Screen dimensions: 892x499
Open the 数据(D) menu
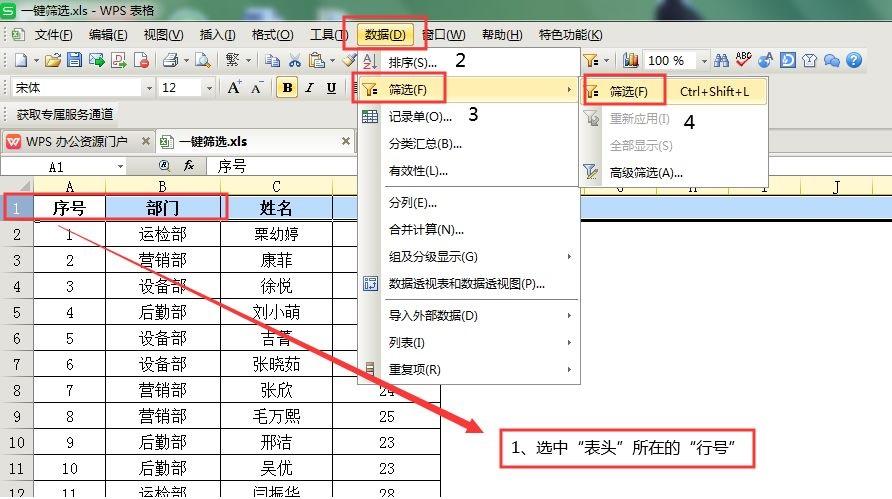pos(385,35)
